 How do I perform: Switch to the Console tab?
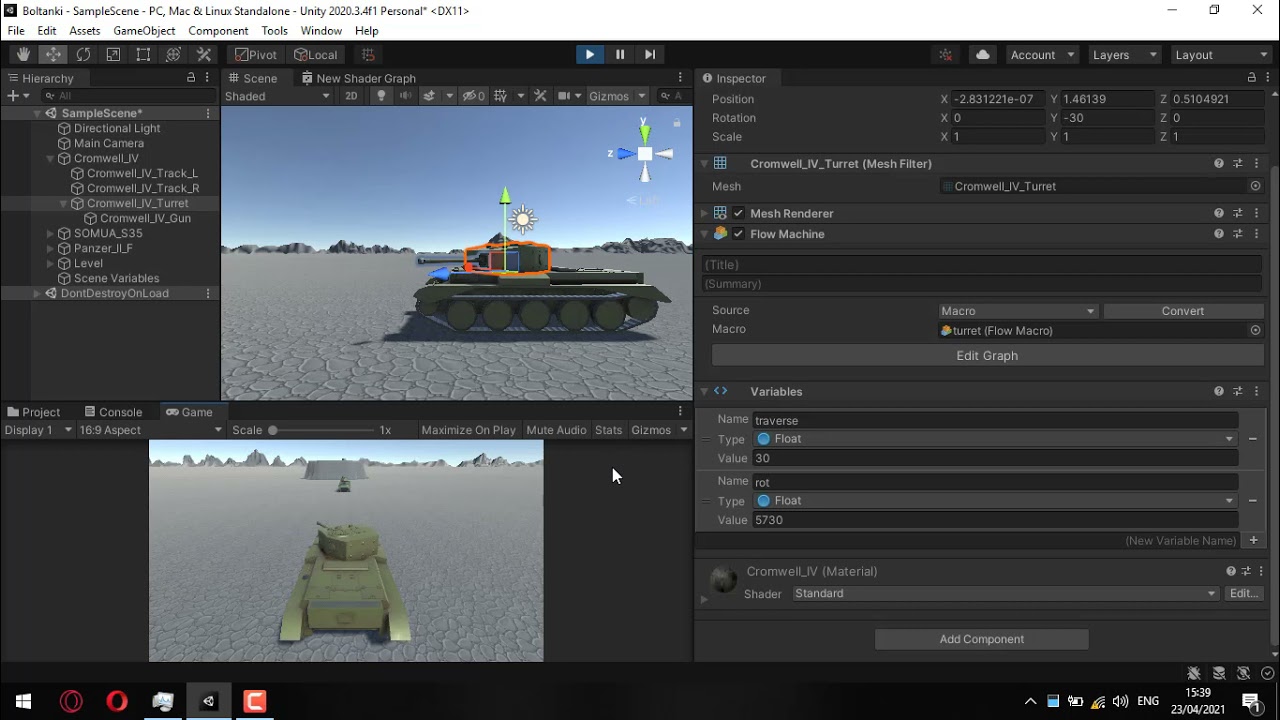tap(112, 412)
